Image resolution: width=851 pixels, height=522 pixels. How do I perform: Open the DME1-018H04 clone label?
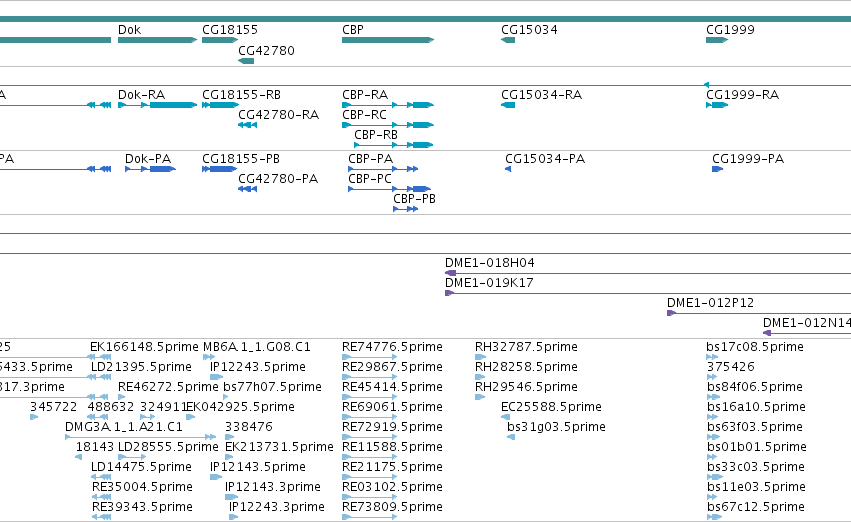point(490,263)
